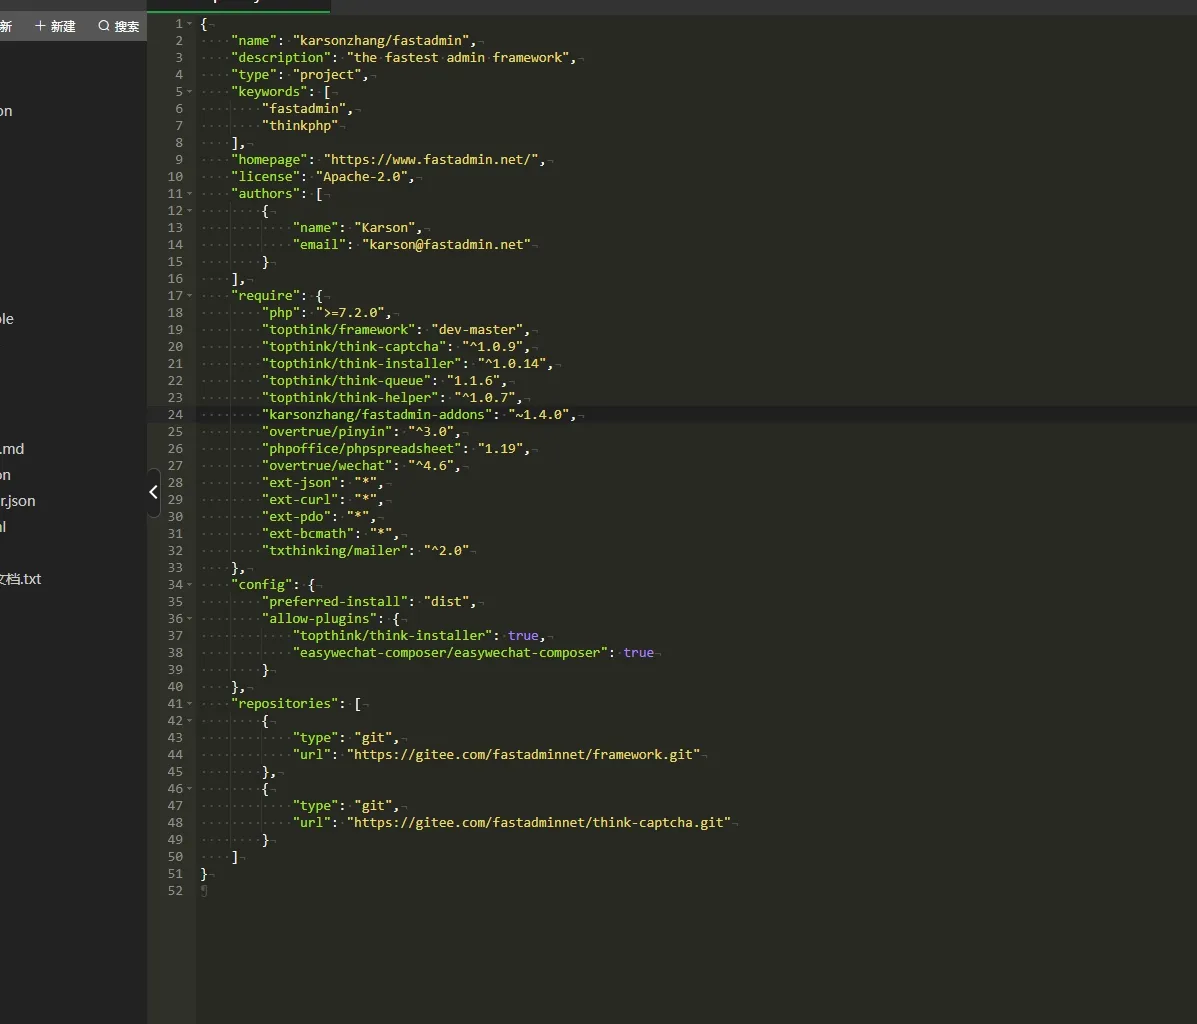Click line number 24 in the gutter
1197x1024 pixels.
pos(175,415)
